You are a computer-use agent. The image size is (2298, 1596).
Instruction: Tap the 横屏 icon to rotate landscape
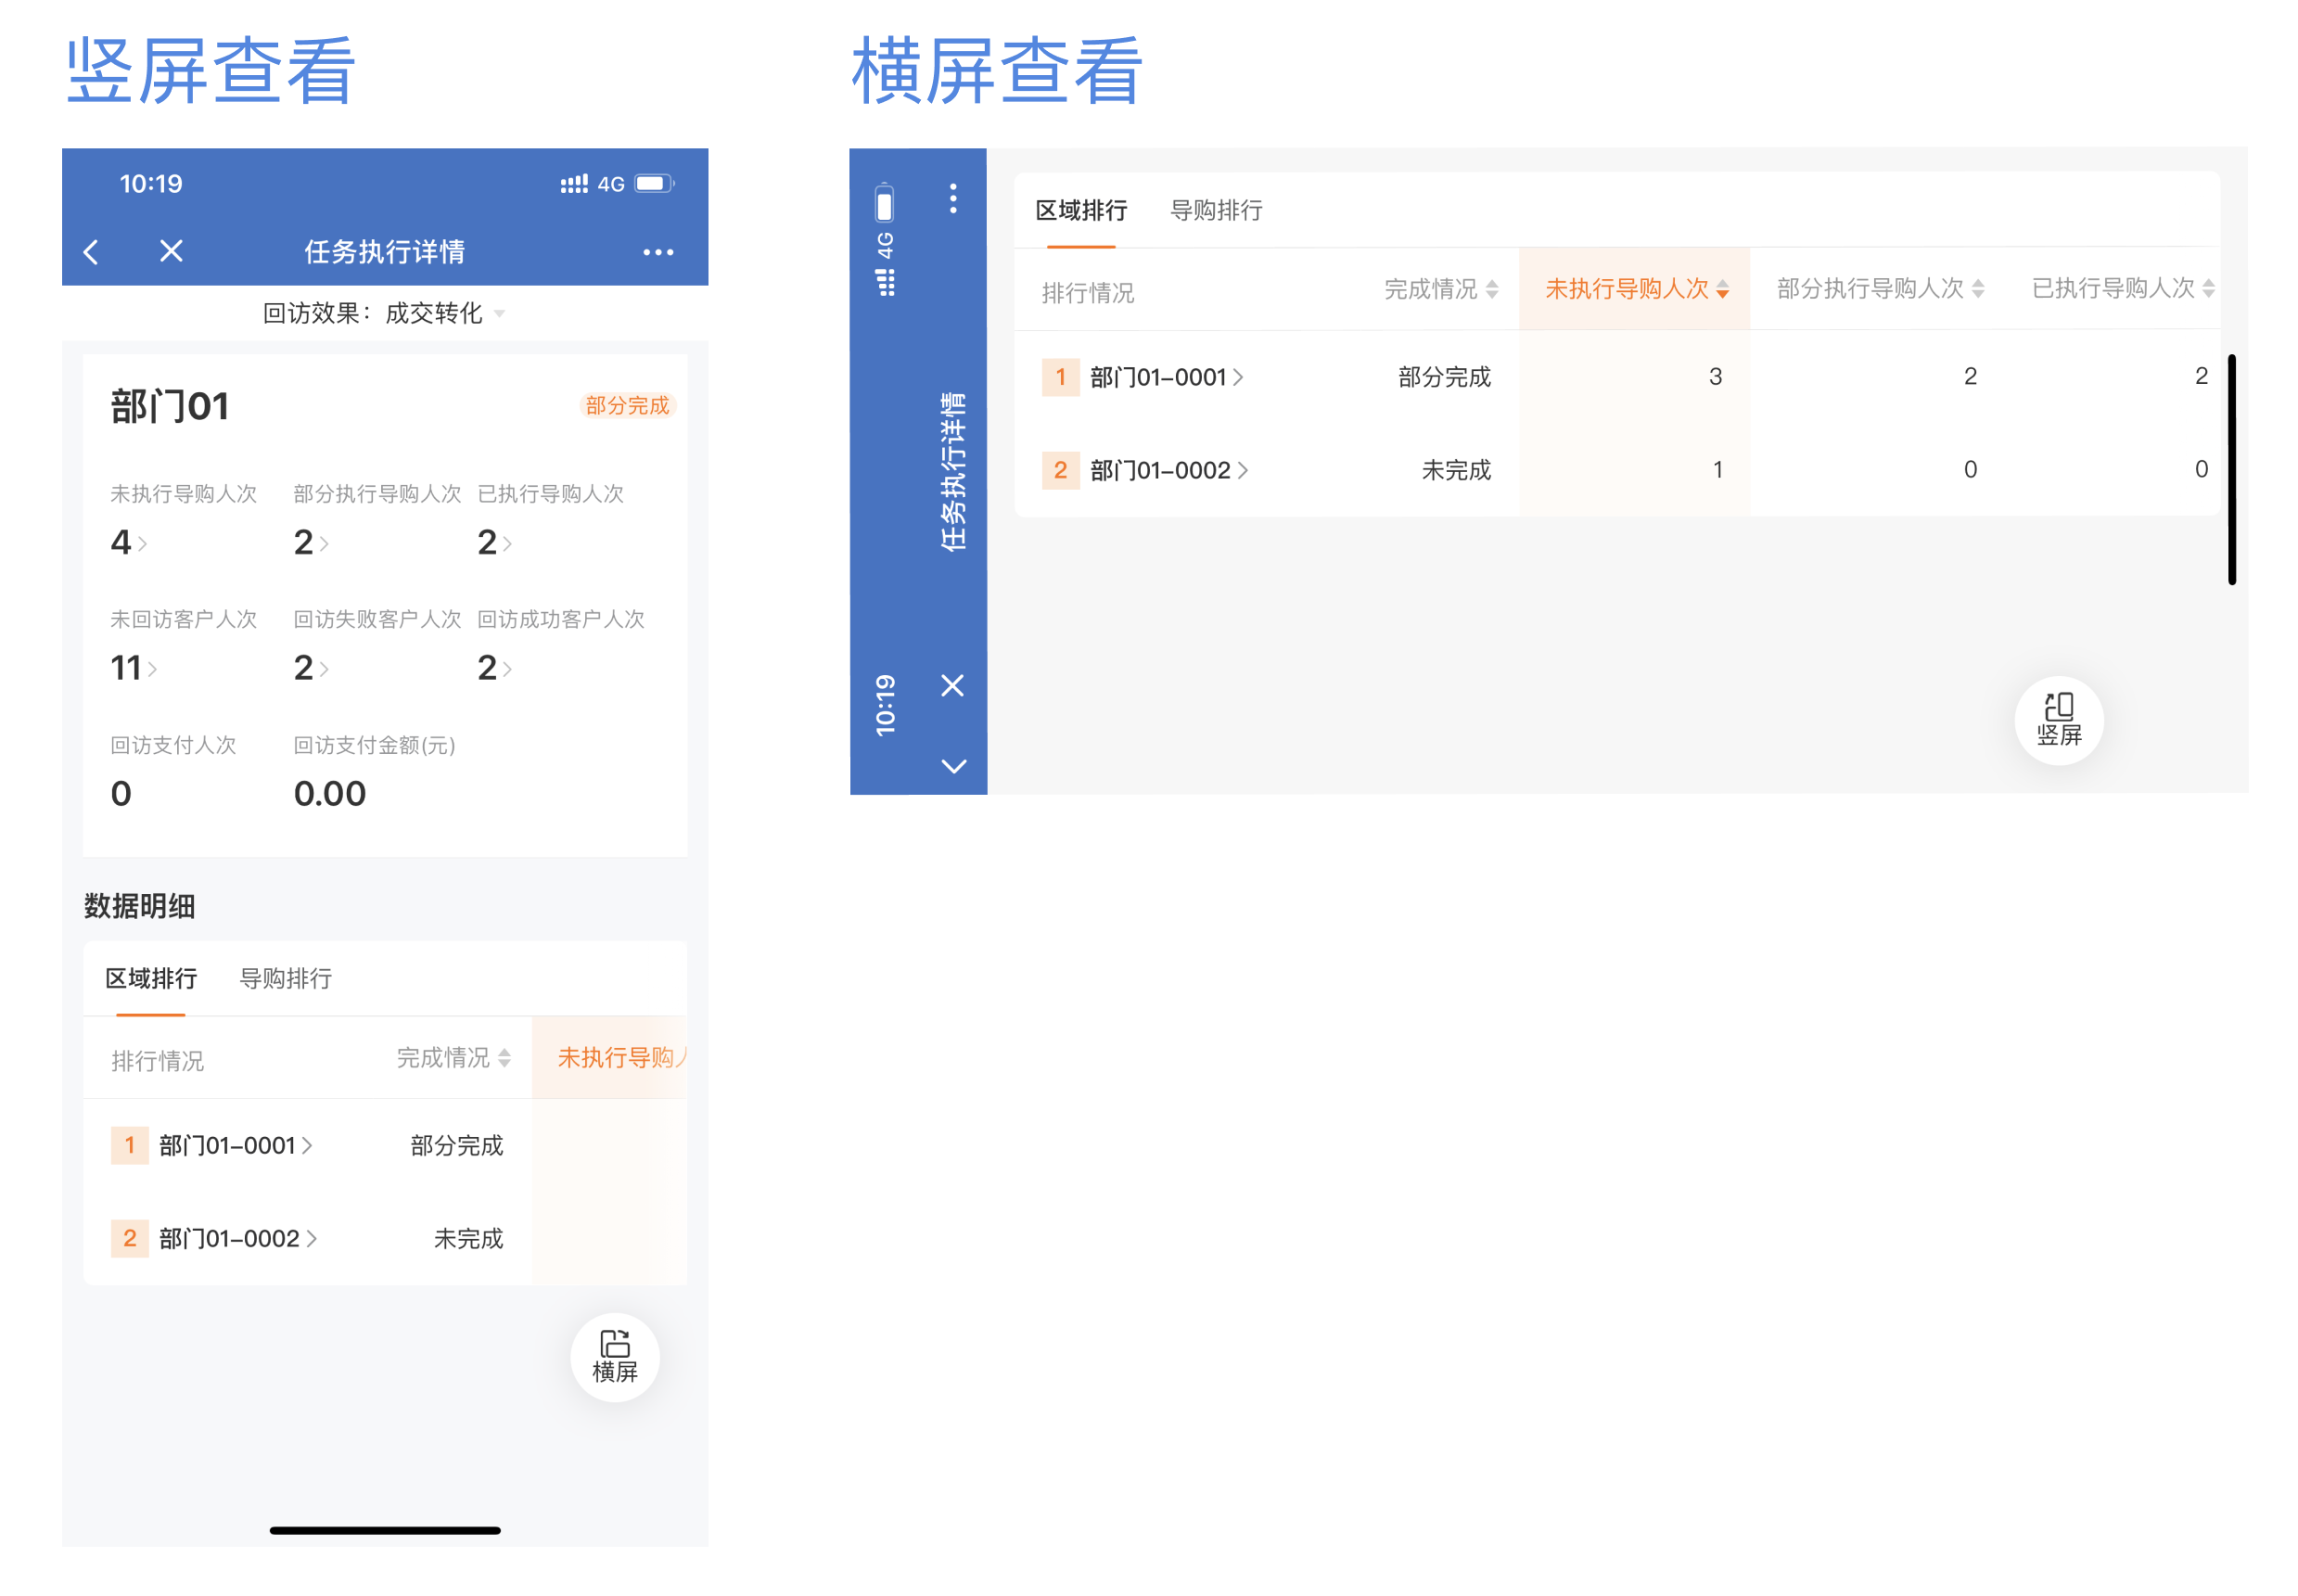pos(615,1356)
